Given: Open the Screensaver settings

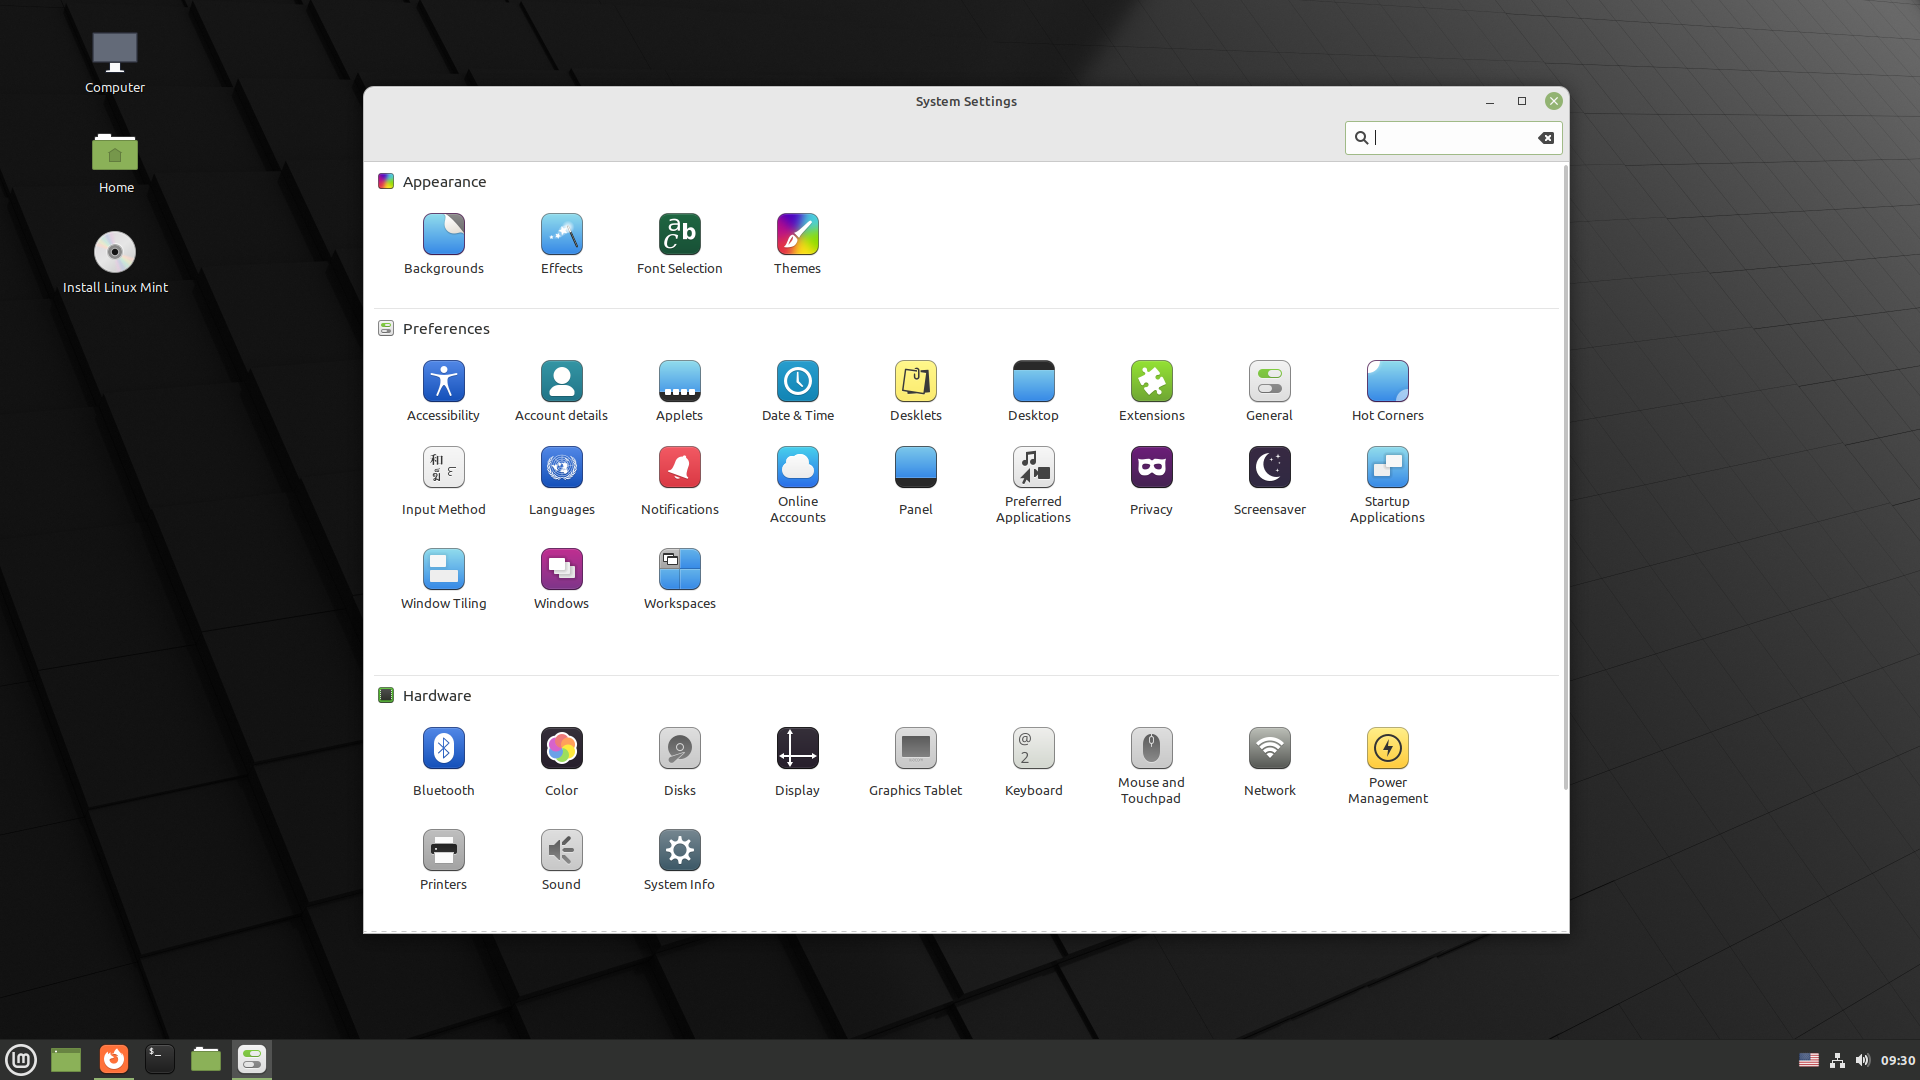Looking at the screenshot, I should 1269,480.
